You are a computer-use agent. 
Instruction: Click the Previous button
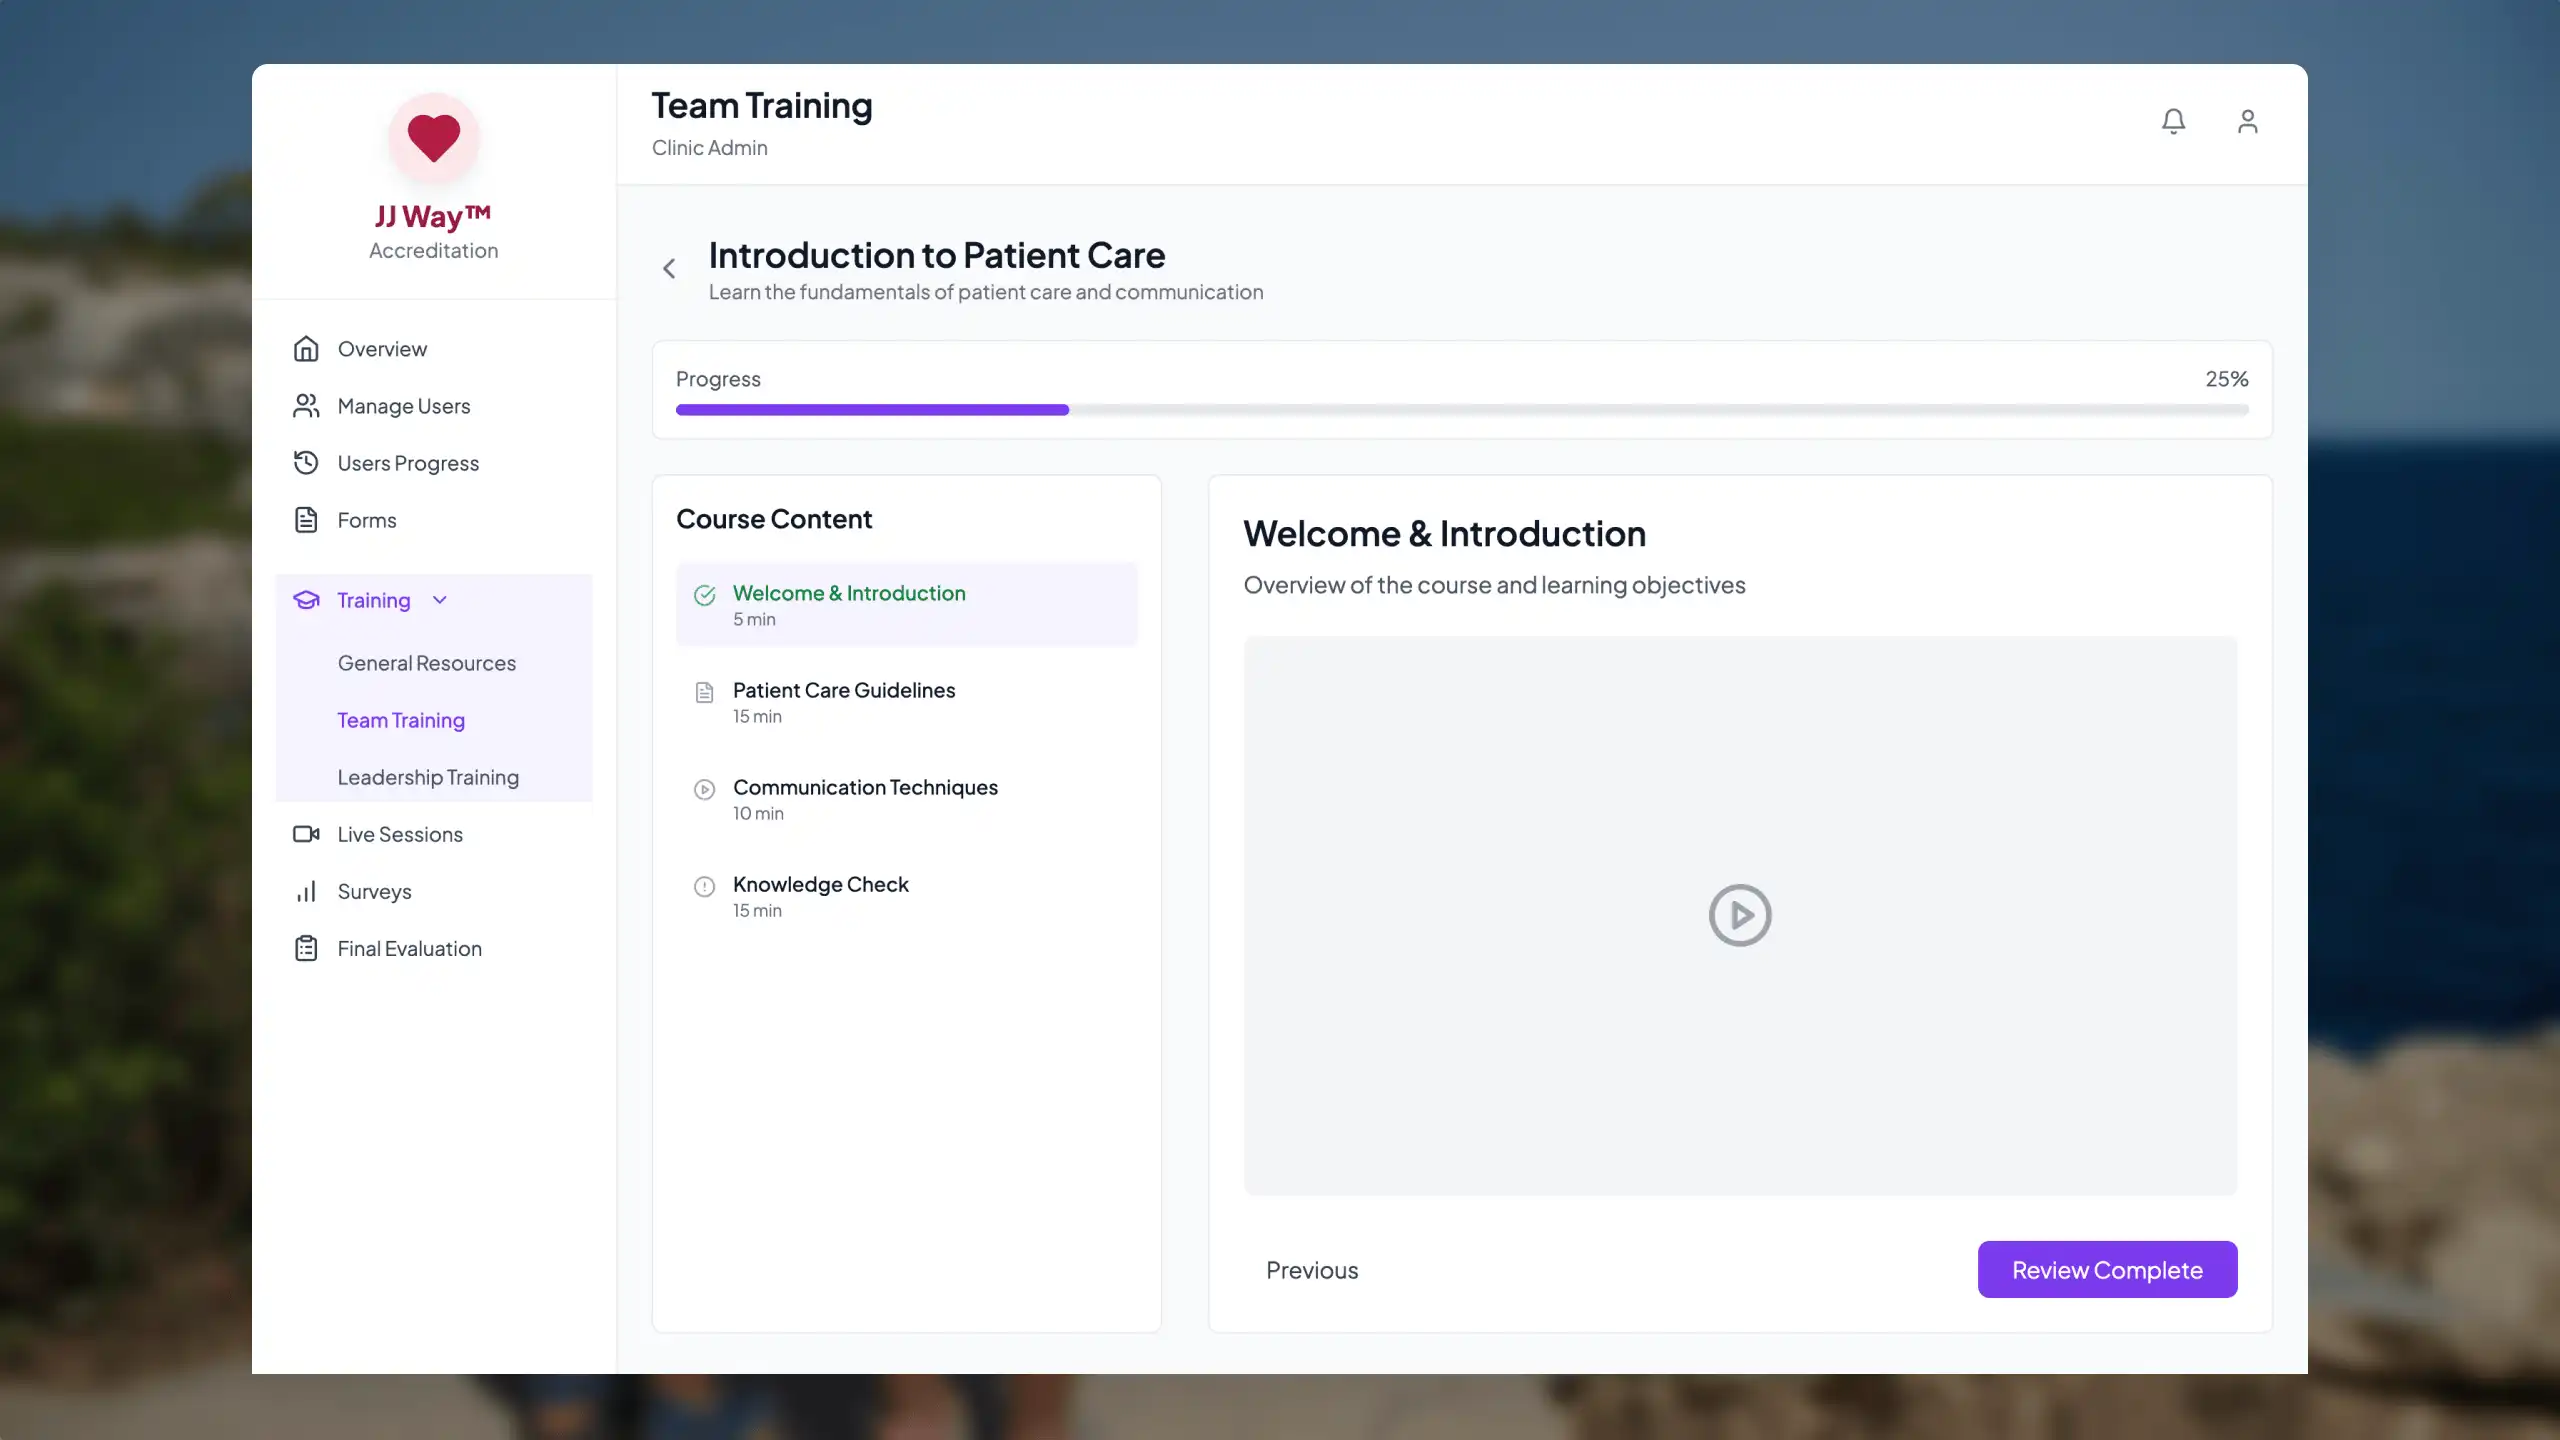coord(1312,1270)
